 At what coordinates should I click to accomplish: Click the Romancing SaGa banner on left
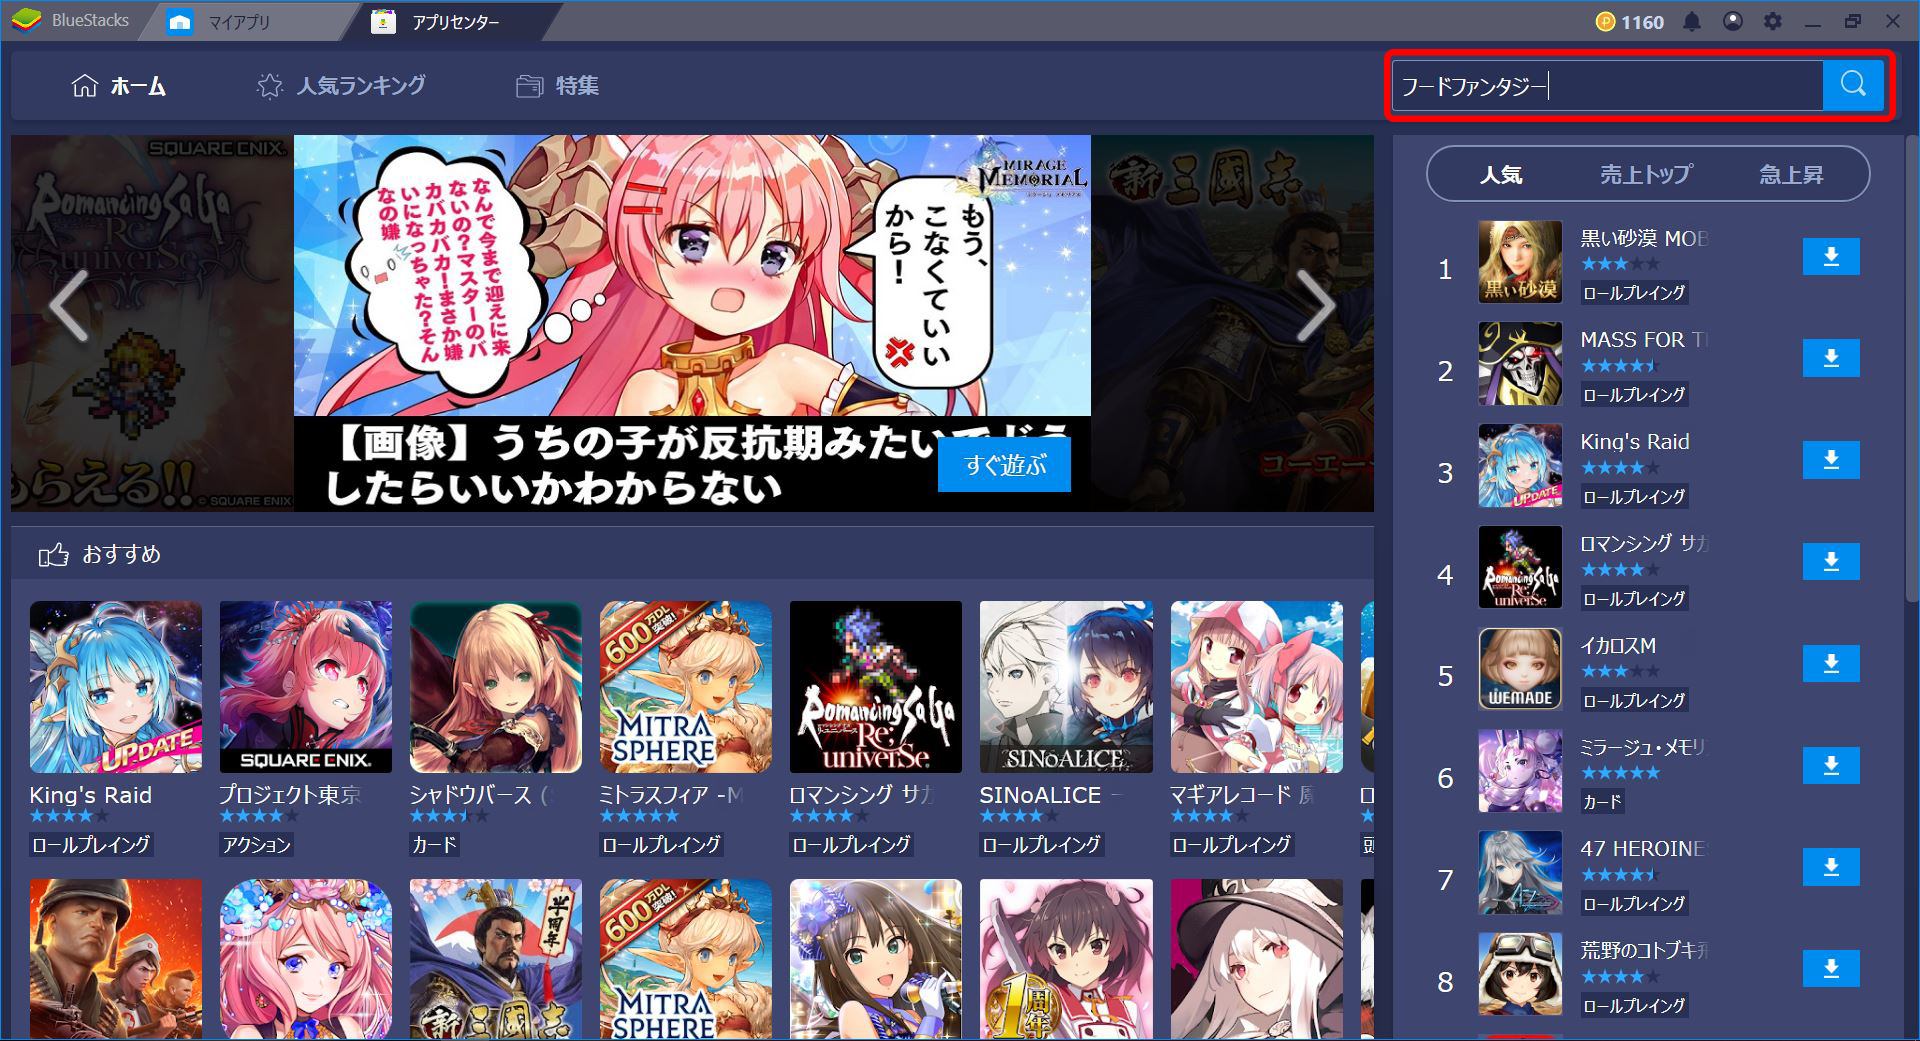[x=152, y=323]
